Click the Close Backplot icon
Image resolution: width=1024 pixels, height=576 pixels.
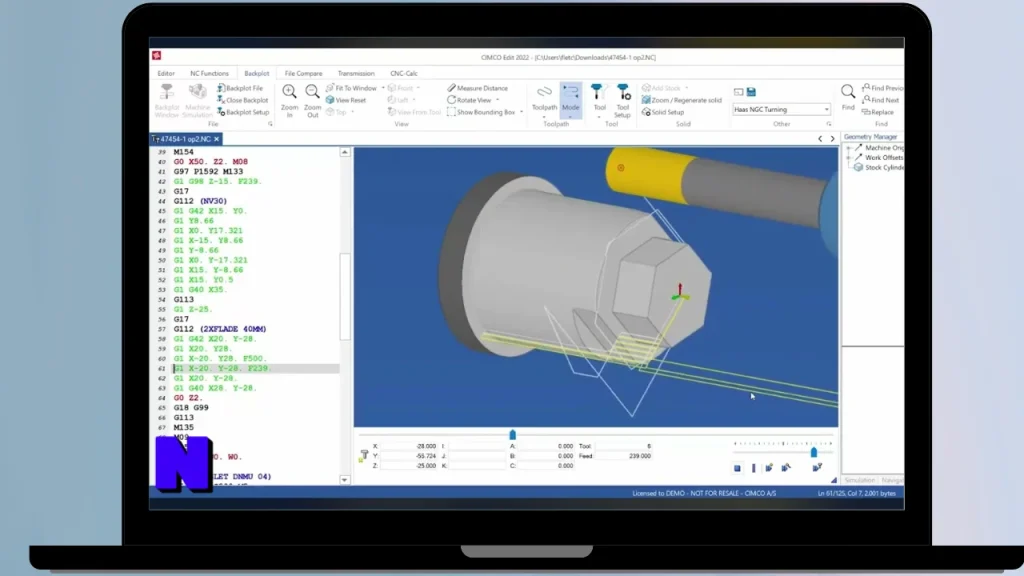pyautogui.click(x=221, y=100)
